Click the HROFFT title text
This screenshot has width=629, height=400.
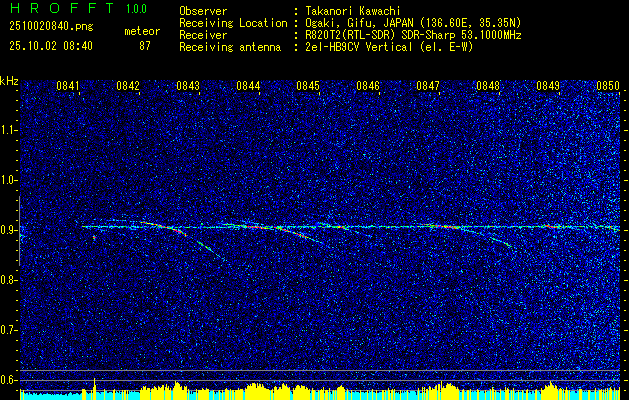coord(62,8)
